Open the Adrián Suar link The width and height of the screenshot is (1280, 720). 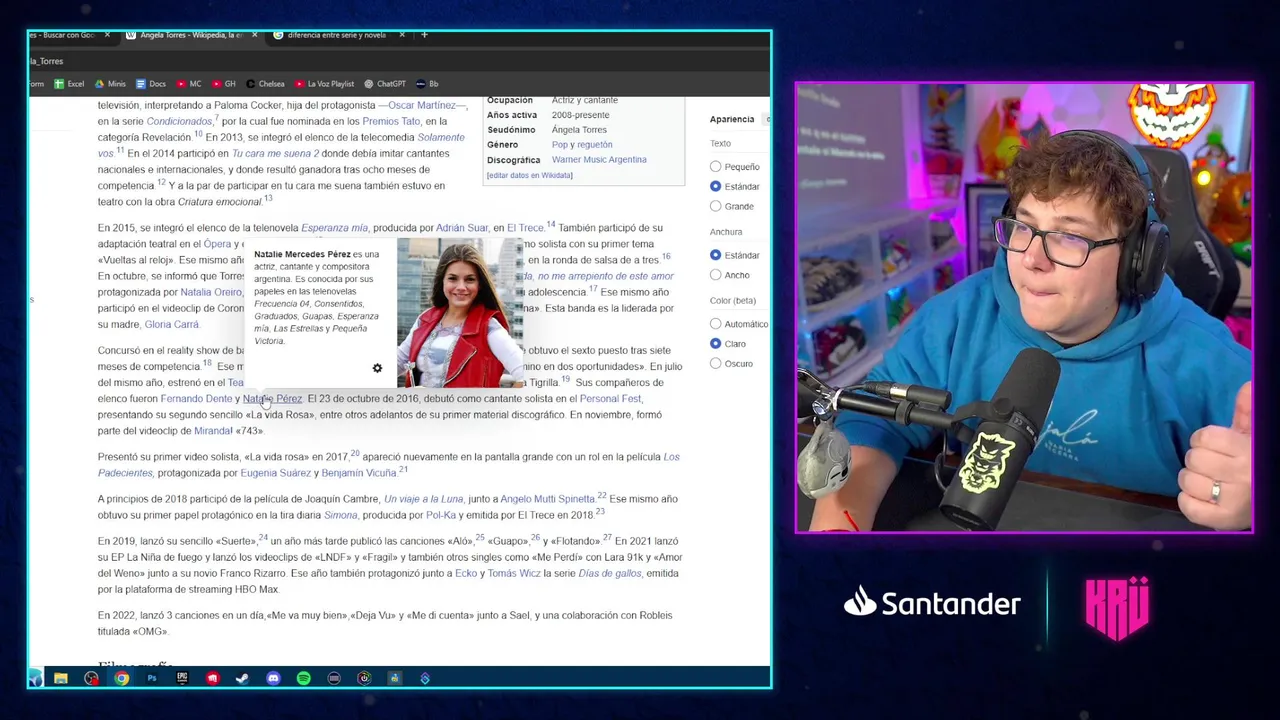(462, 228)
